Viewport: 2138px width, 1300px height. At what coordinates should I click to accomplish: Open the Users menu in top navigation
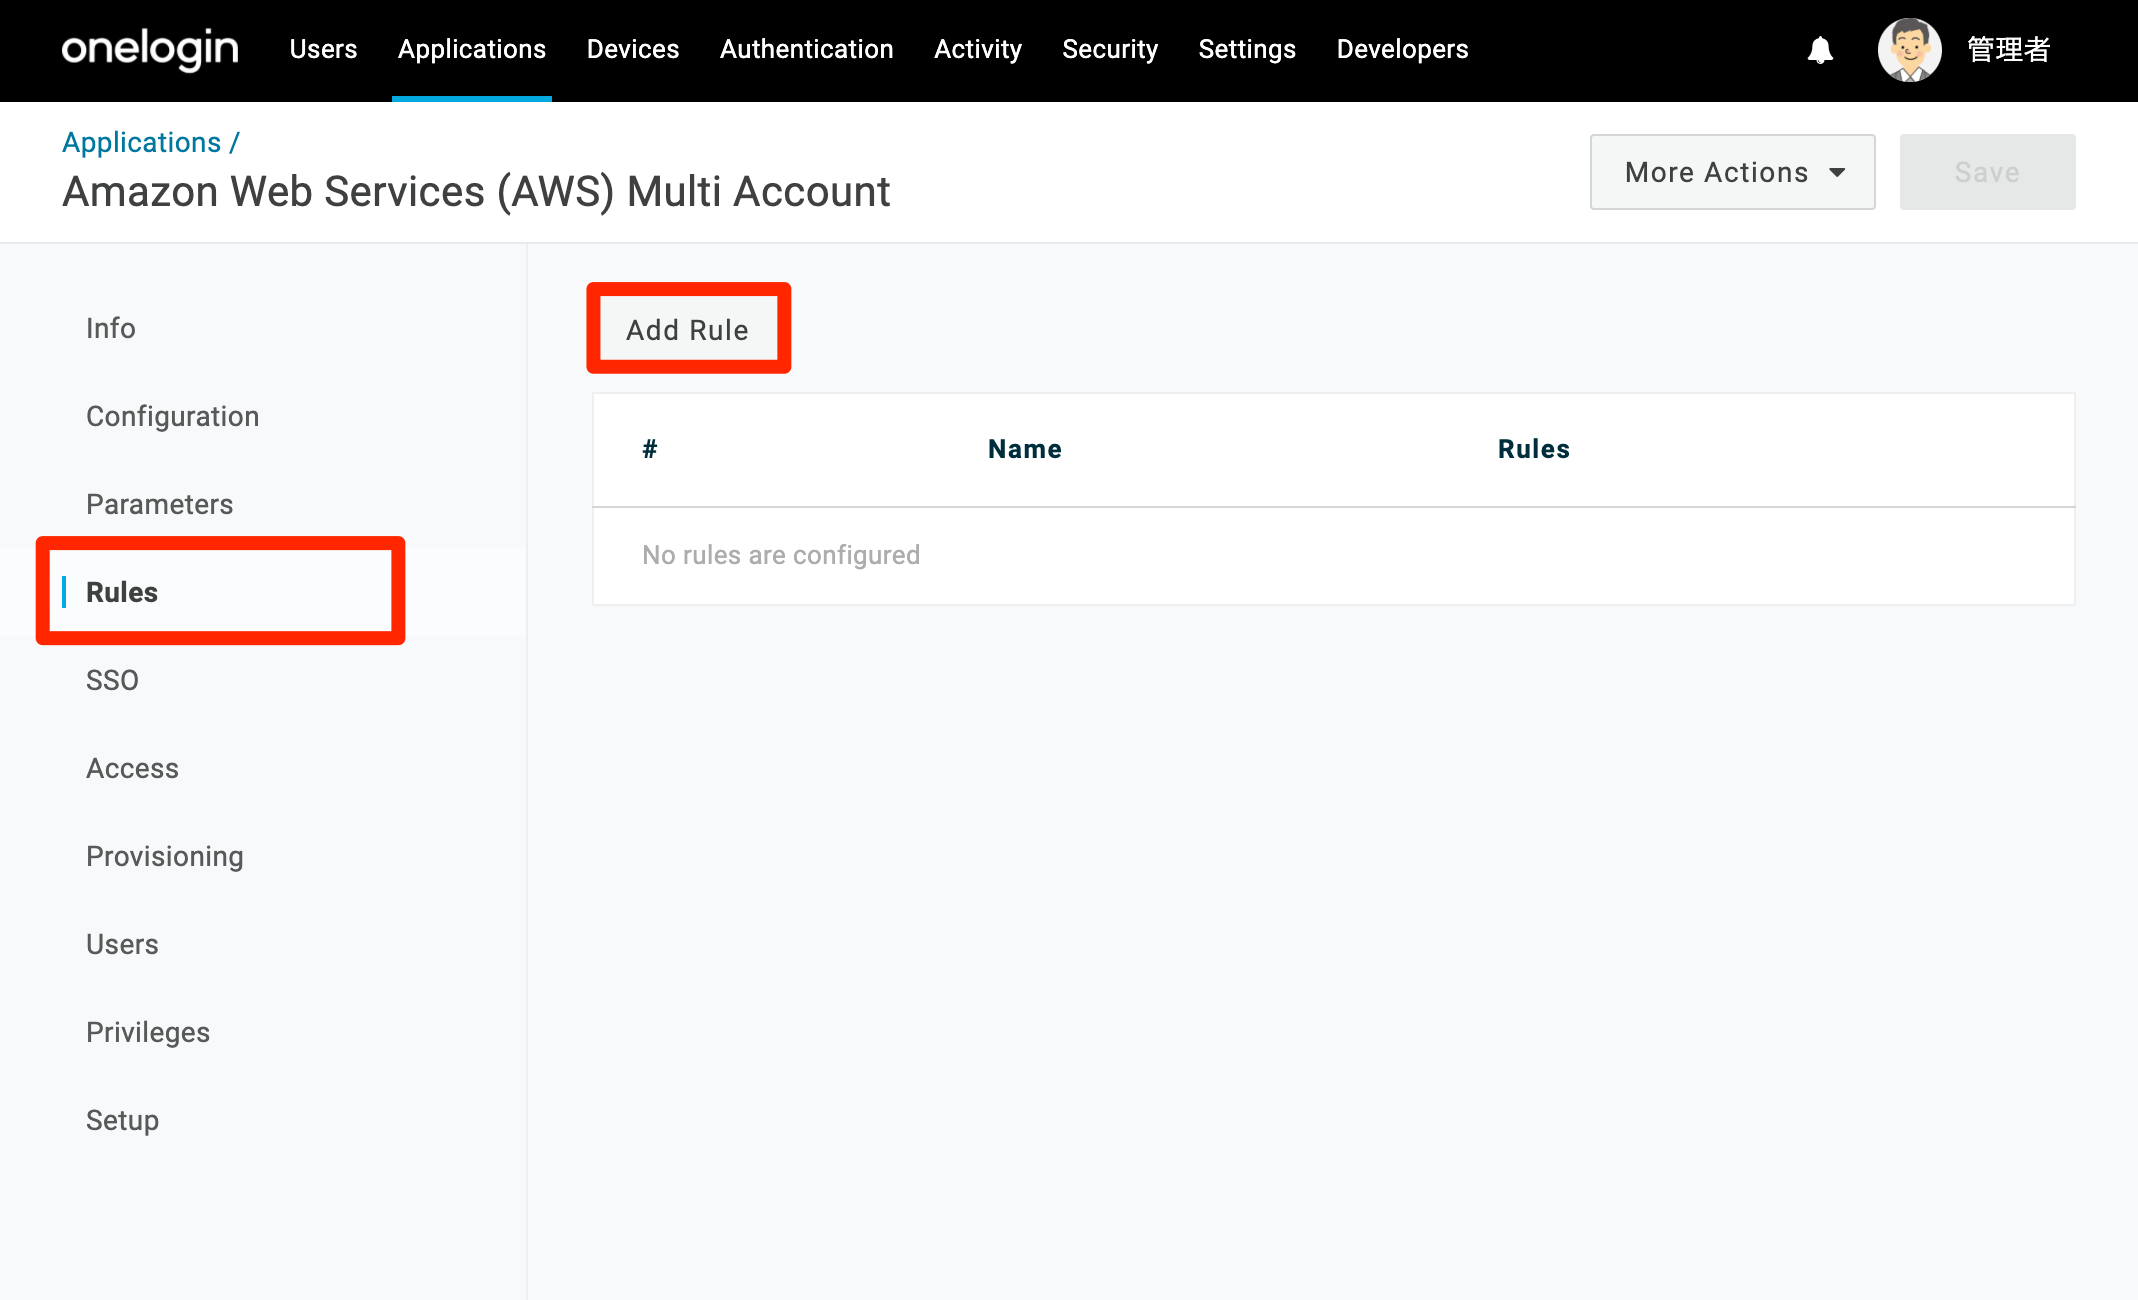pos(323,49)
